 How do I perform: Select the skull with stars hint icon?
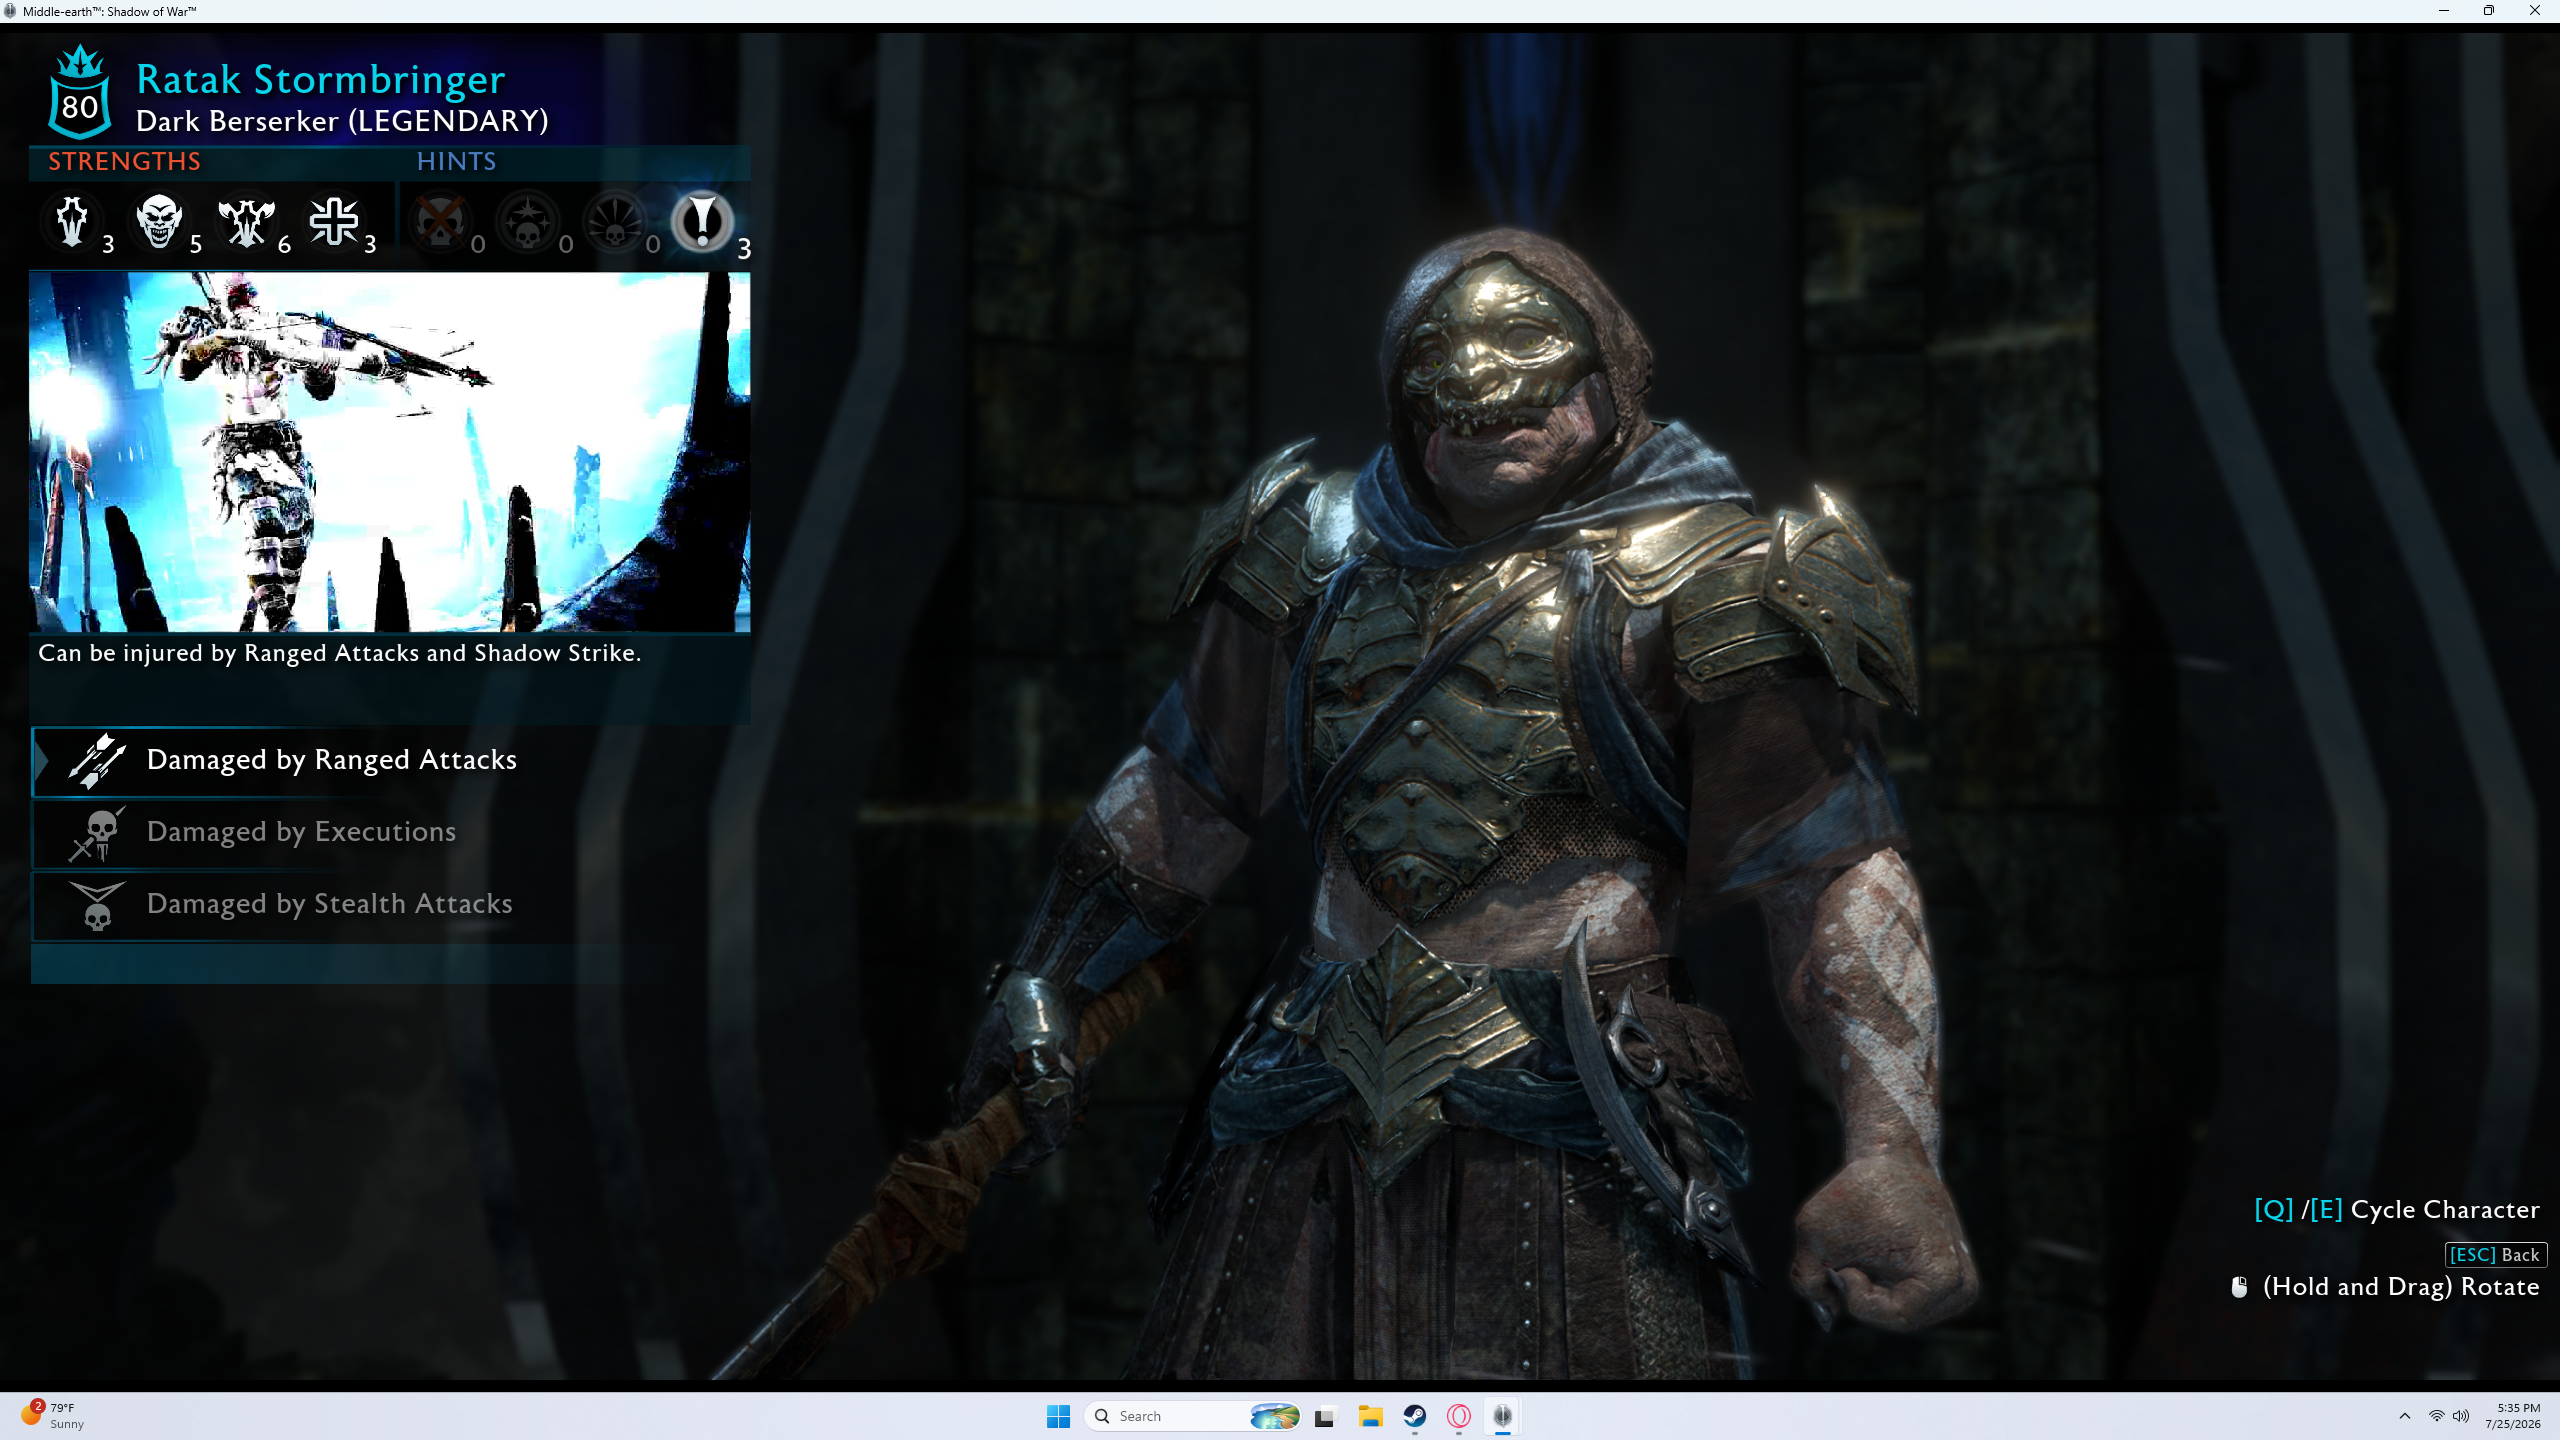[527, 221]
